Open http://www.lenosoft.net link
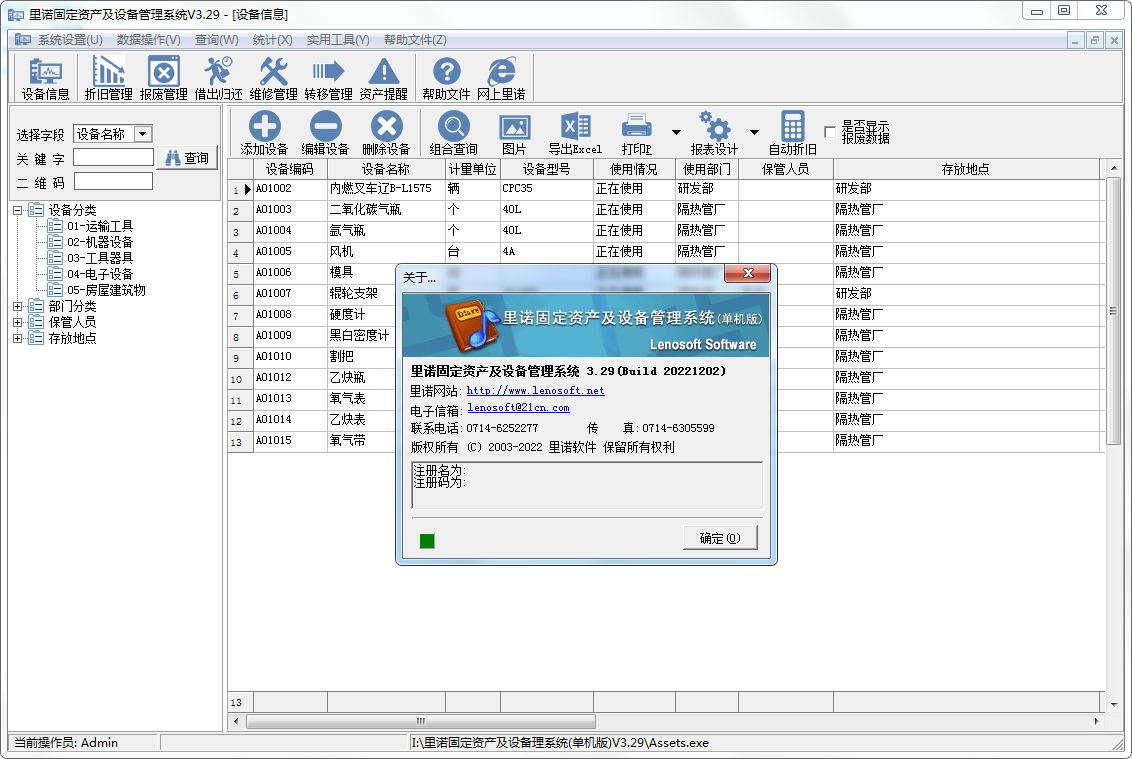1132x759 pixels. pyautogui.click(x=536, y=391)
